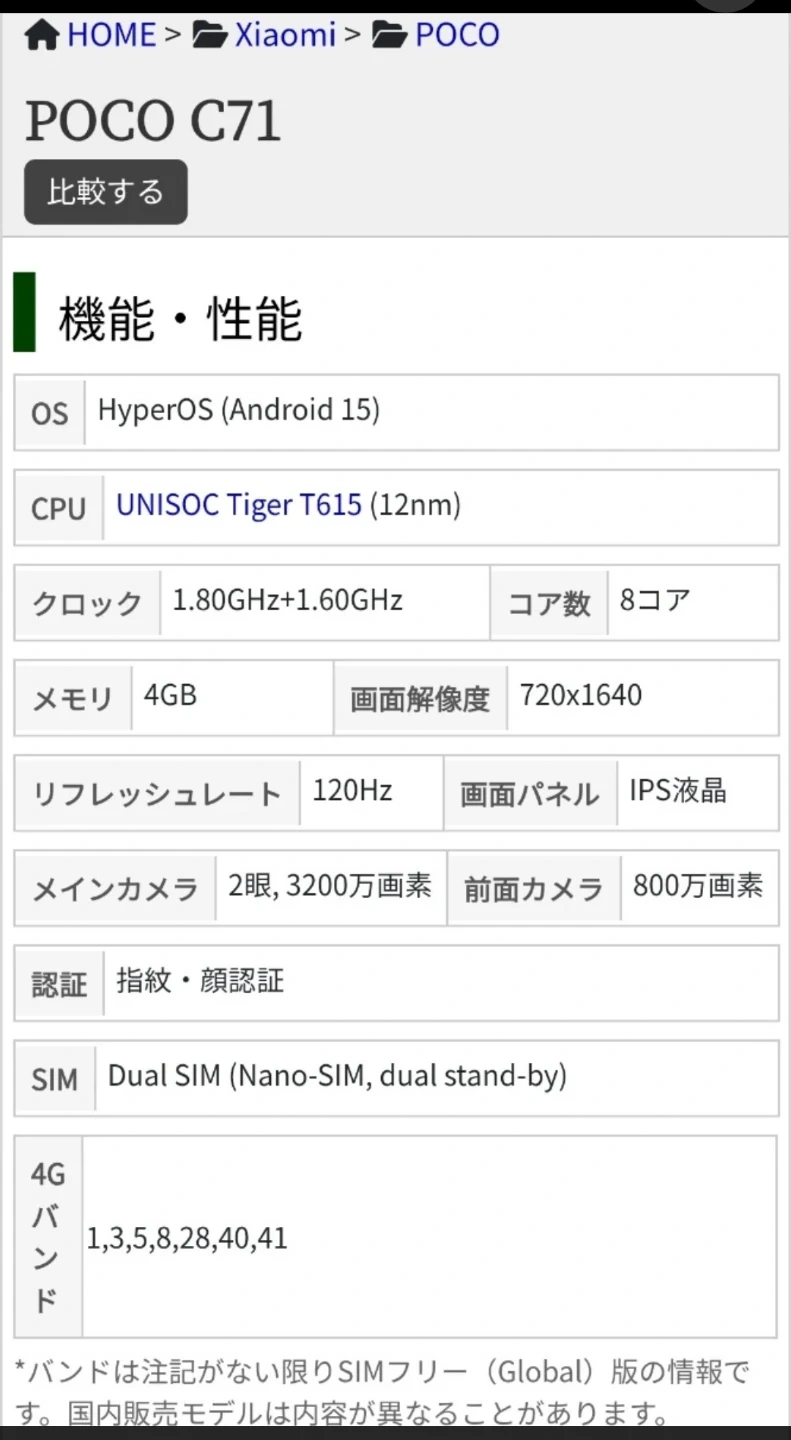Go to the Xiaomi breadcrumb link

pyautogui.click(x=285, y=36)
